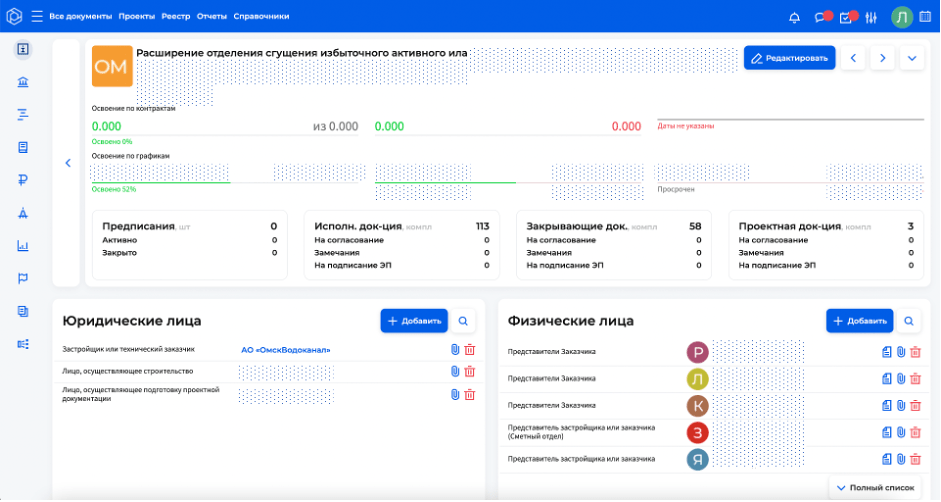The image size is (941, 502).
Task: Open the bar chart icon in sidebar
Action: tap(22, 246)
